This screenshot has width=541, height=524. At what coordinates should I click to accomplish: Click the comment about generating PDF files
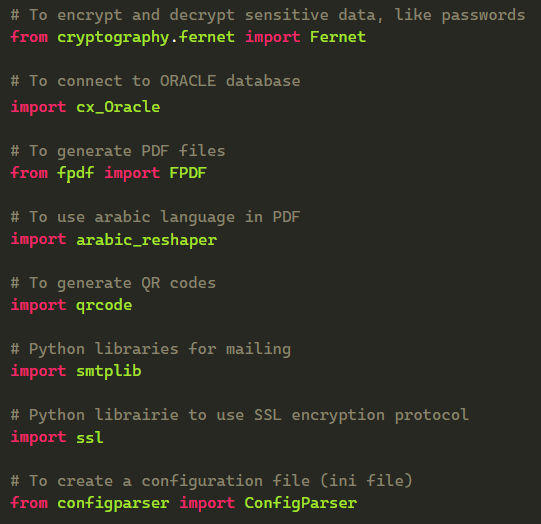pyautogui.click(x=118, y=151)
